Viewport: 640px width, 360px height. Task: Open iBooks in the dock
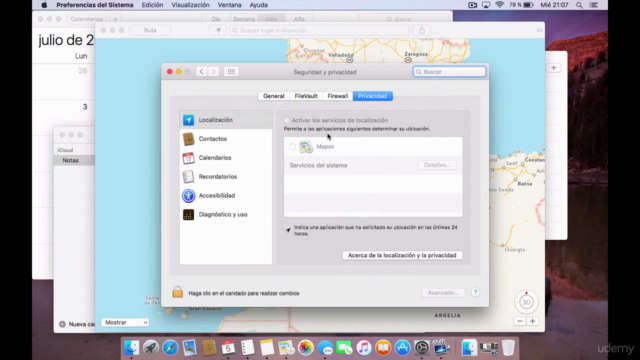383,348
